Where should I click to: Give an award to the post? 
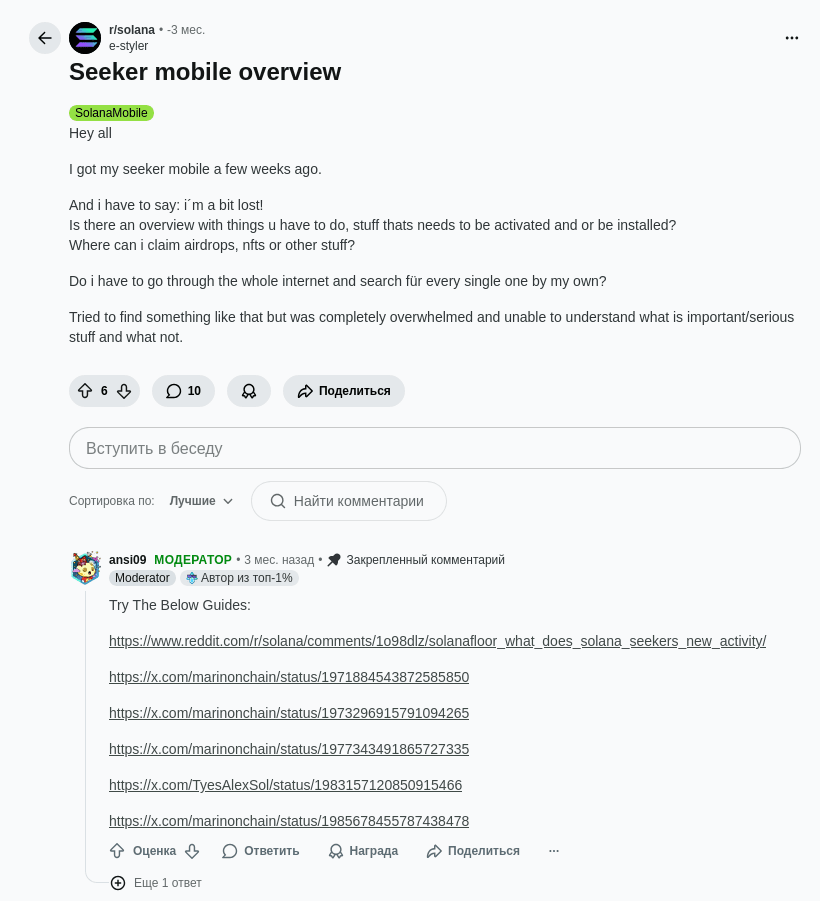click(249, 391)
